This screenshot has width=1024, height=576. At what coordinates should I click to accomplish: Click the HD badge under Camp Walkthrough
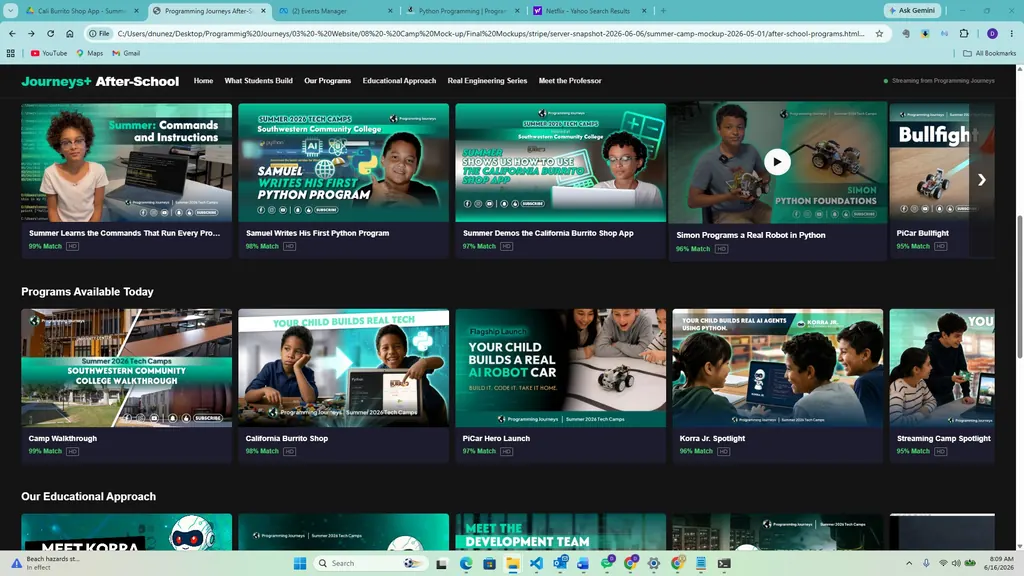click(72, 451)
